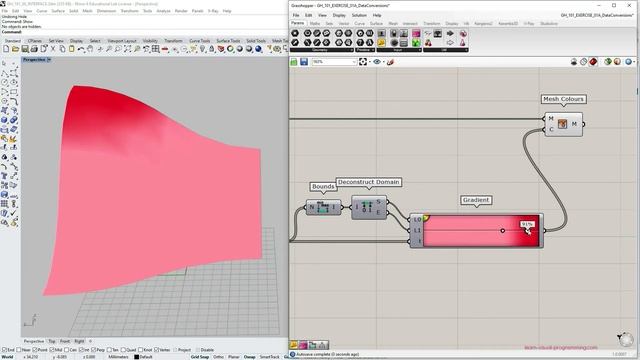The height and width of the screenshot is (360, 640).
Task: Click the SmartTrack status bar button
Action: 269,357
